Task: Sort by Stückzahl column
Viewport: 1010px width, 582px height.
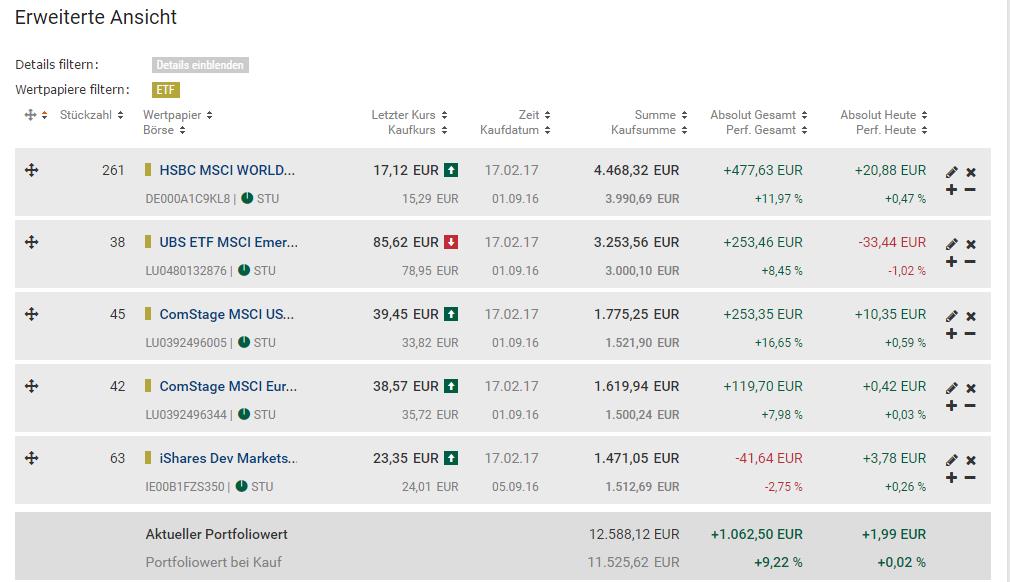Action: pos(91,115)
